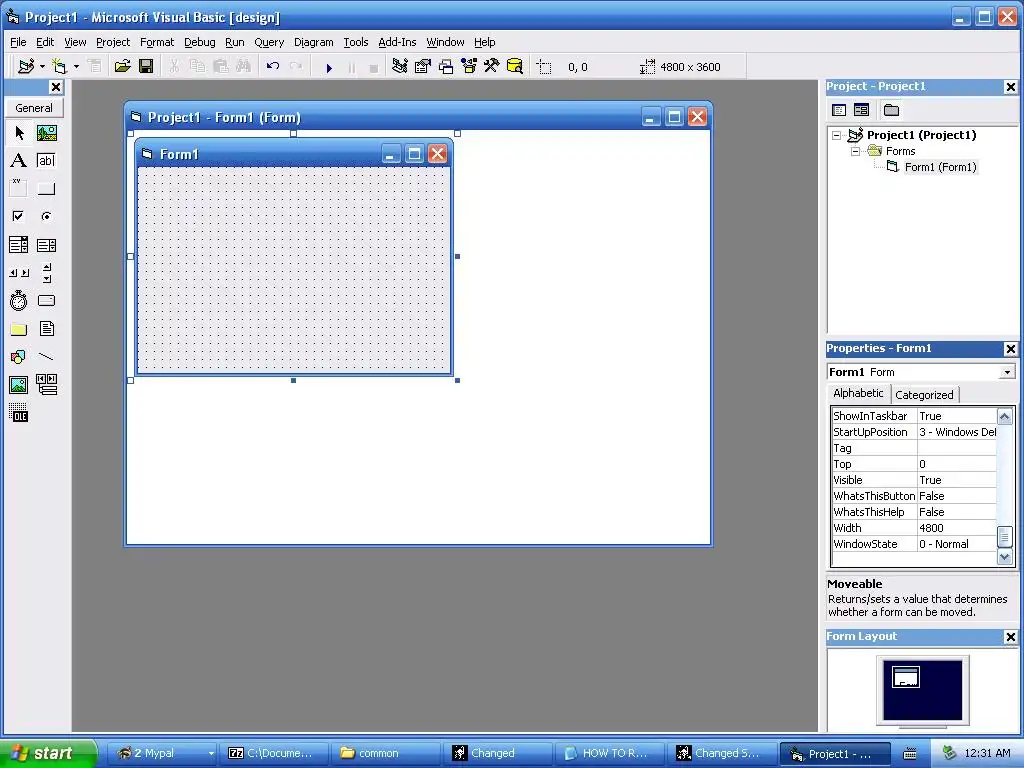Click the Width property value 4800

957,528
